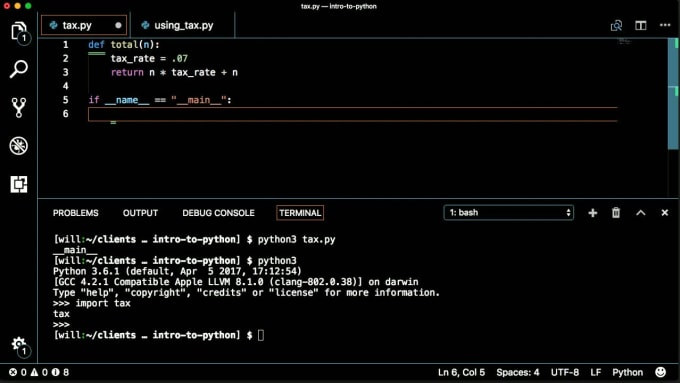Click unsaved dot on tax.py tab

click(118, 25)
